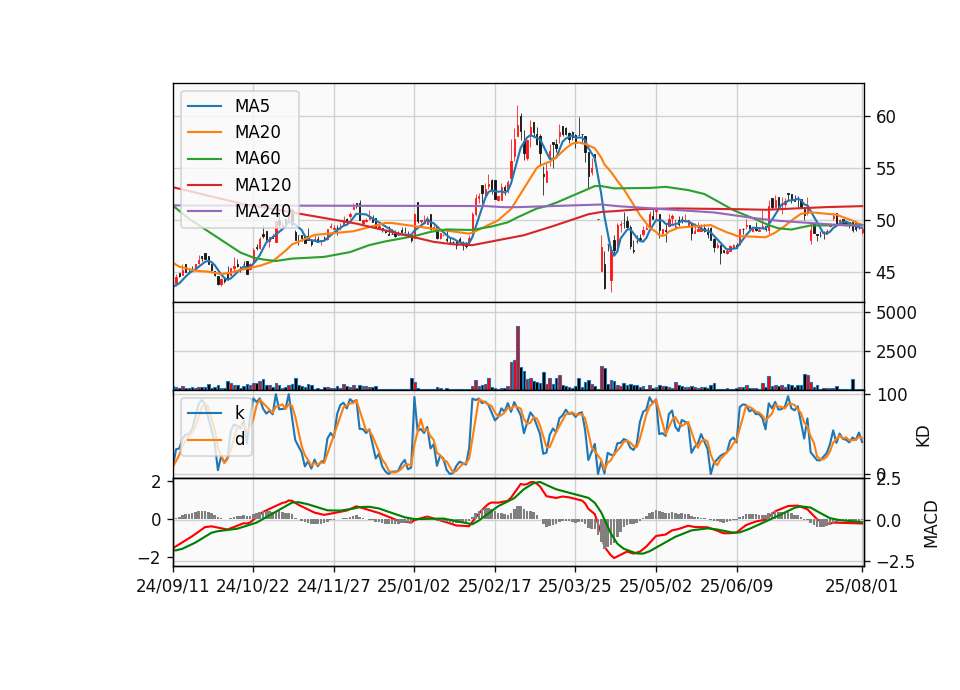The height and width of the screenshot is (690, 960).
Task: Click the k label in KD legend
Action: coord(239,413)
